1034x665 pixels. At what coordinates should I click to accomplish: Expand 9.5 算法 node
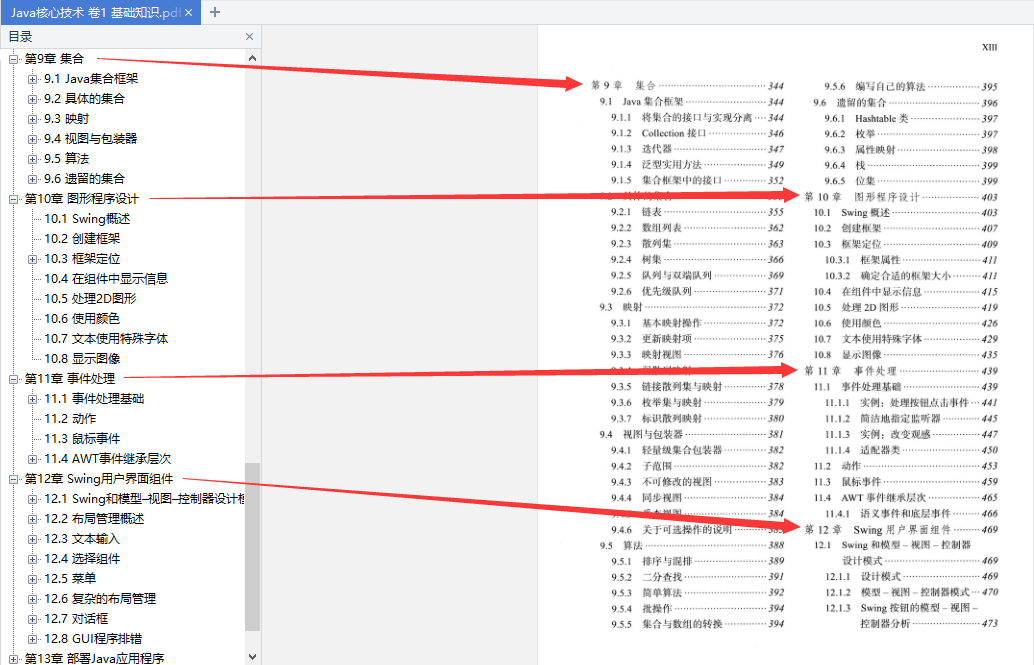click(32, 159)
